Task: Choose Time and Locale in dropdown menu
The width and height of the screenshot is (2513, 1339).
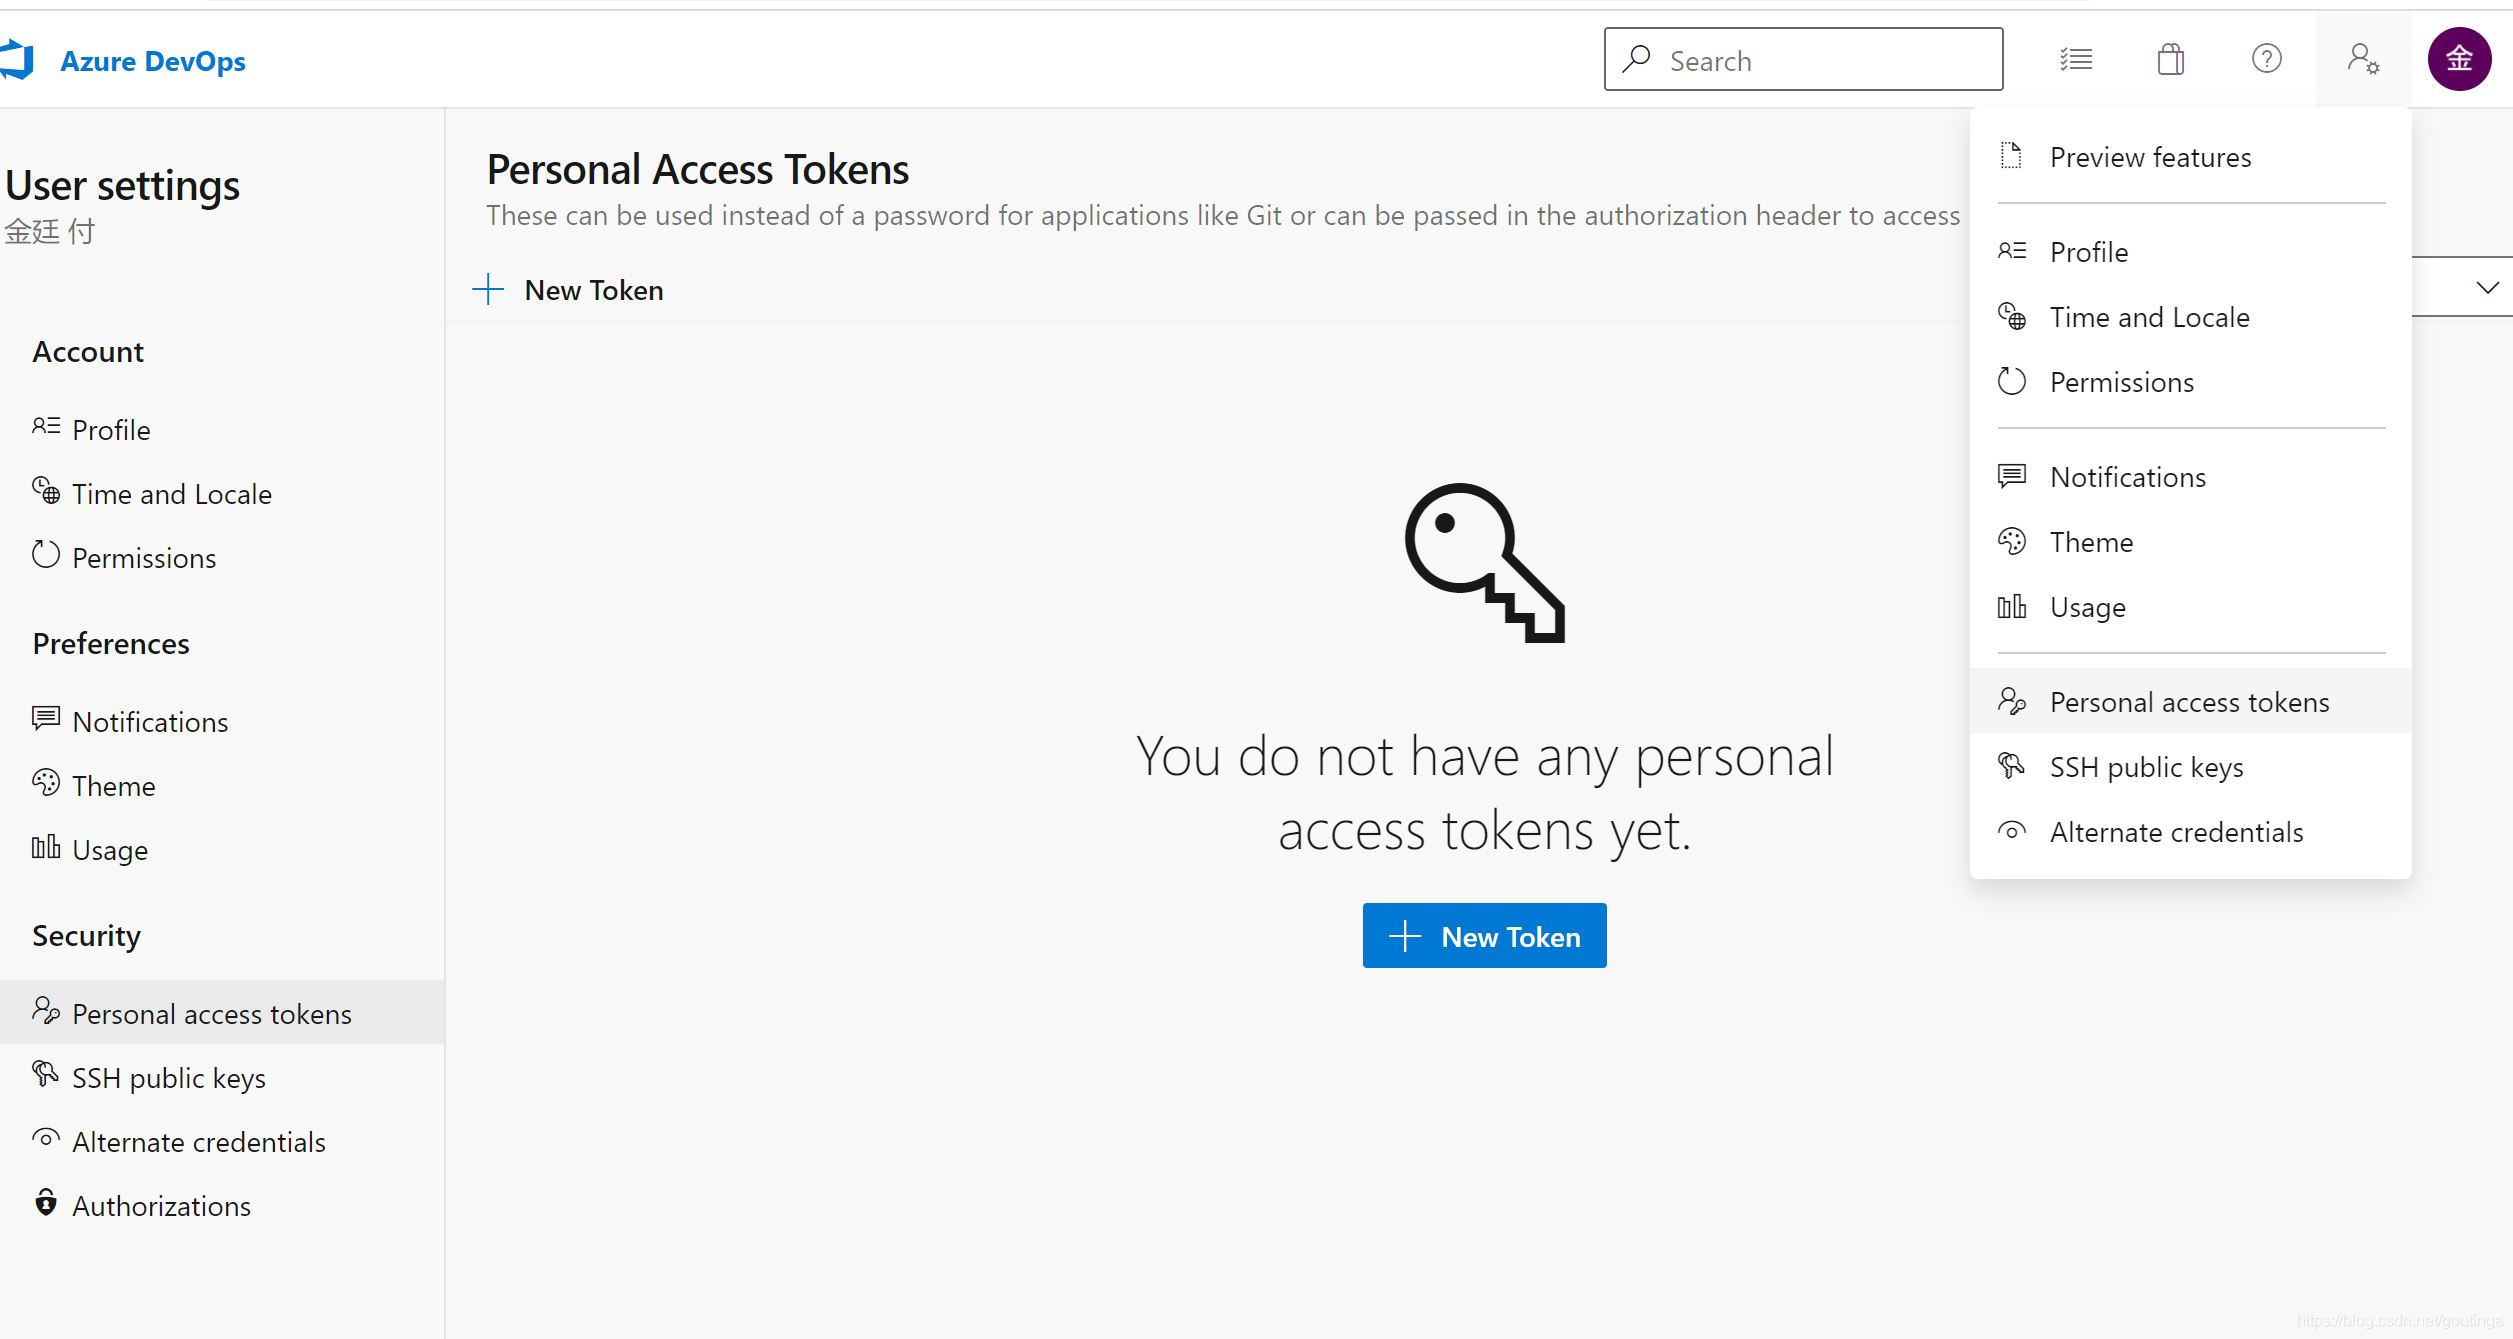Action: (x=2149, y=318)
